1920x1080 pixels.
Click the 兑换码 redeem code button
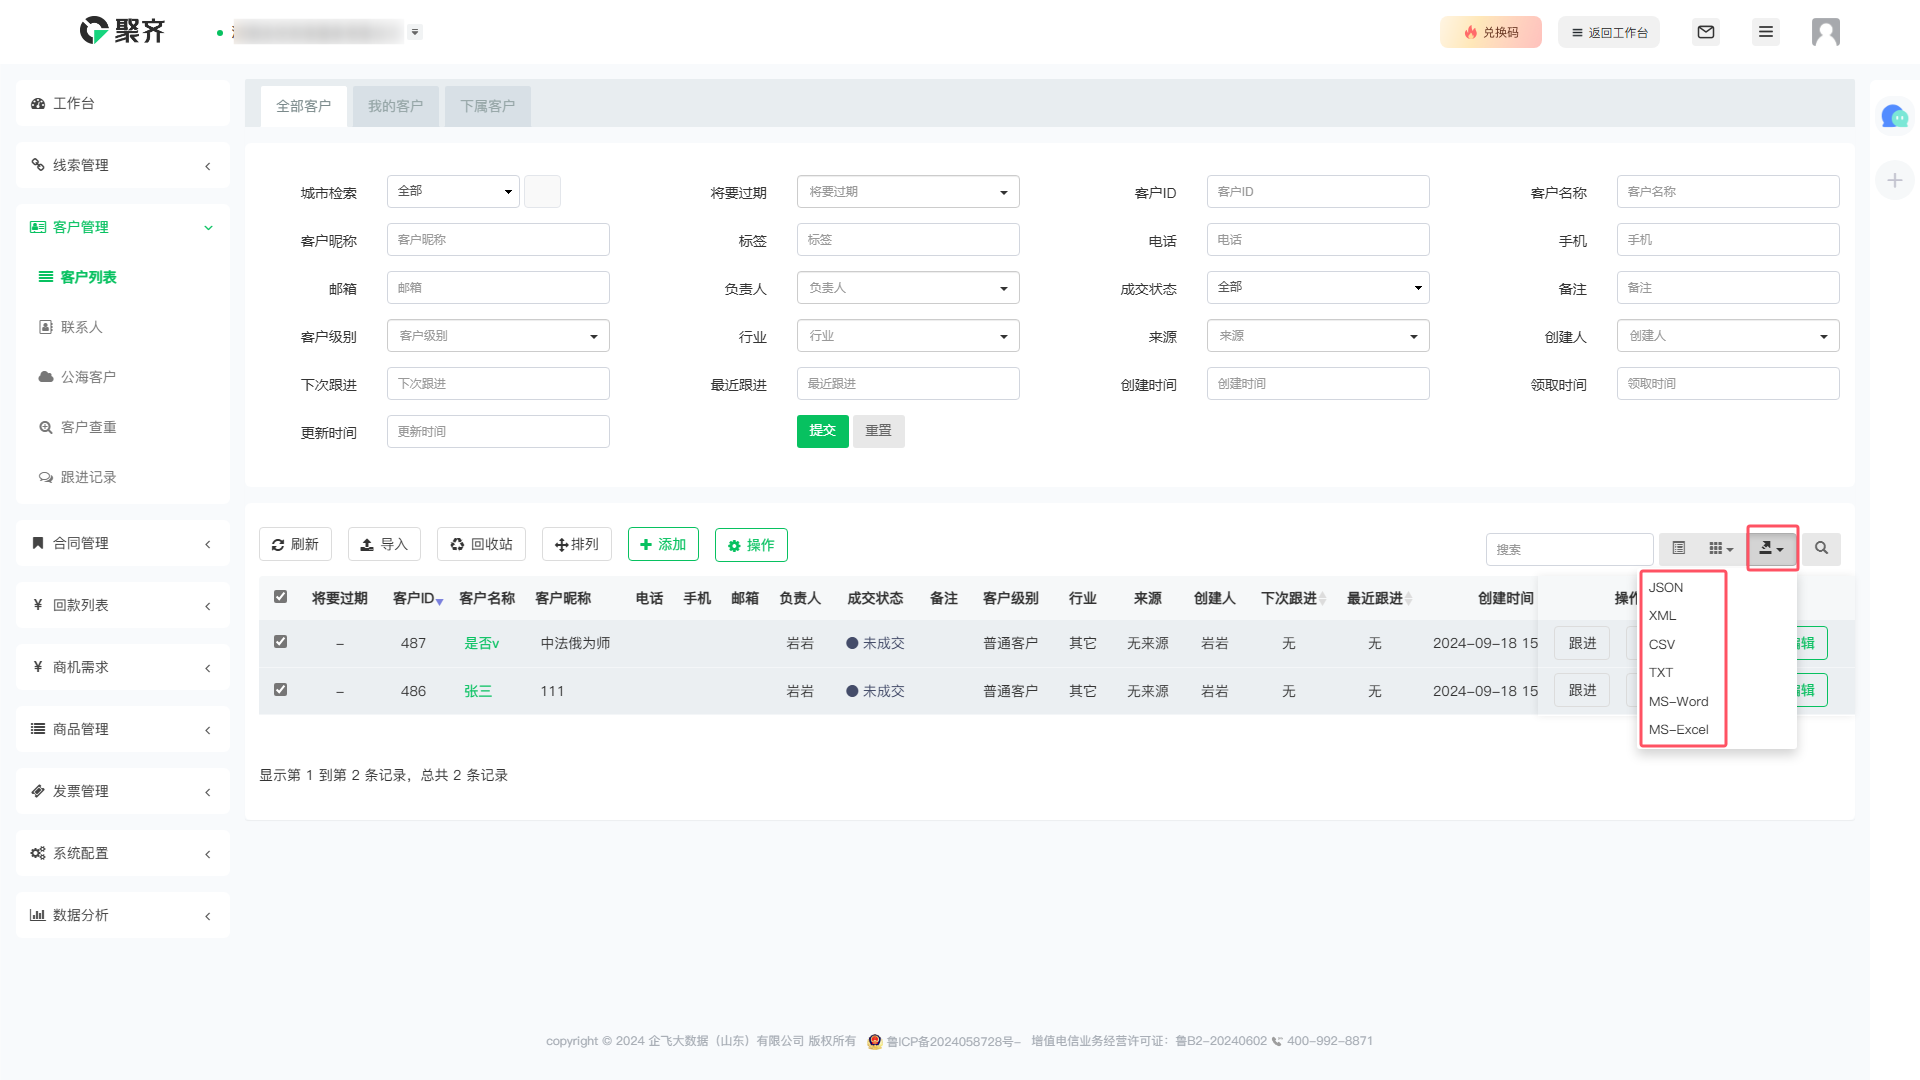pyautogui.click(x=1491, y=32)
